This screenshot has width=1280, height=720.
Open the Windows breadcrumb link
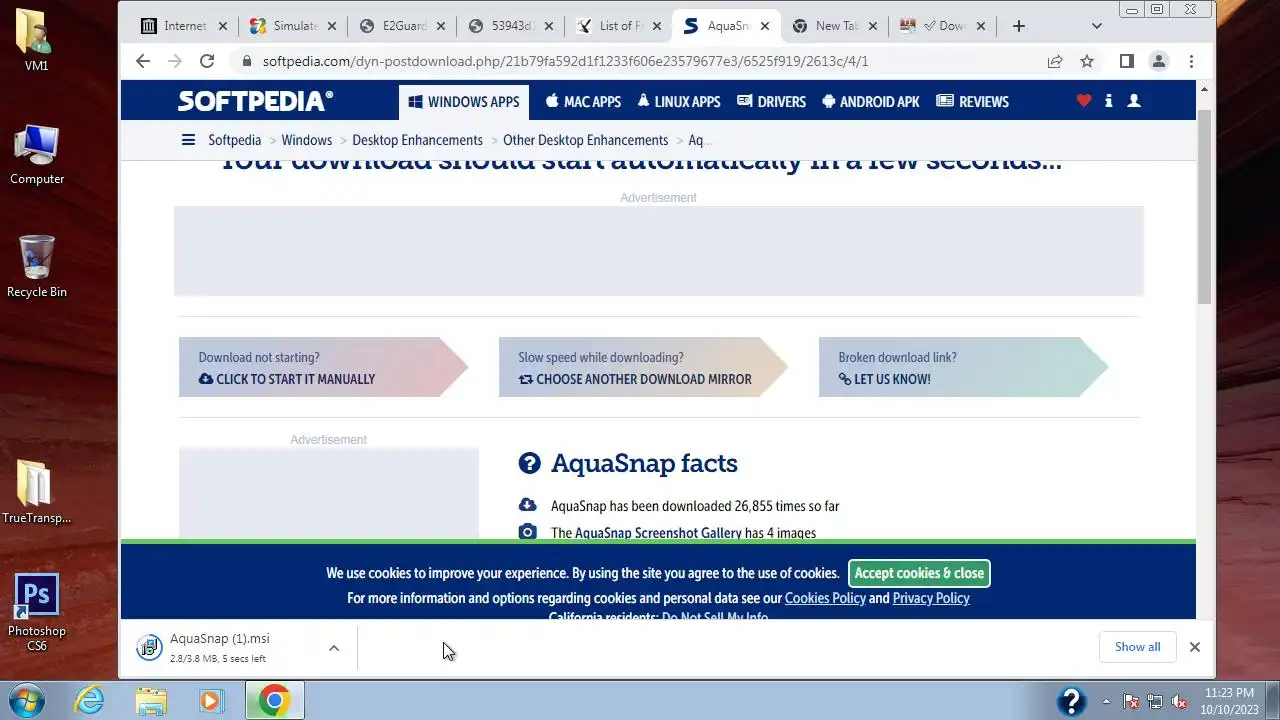[x=306, y=140]
